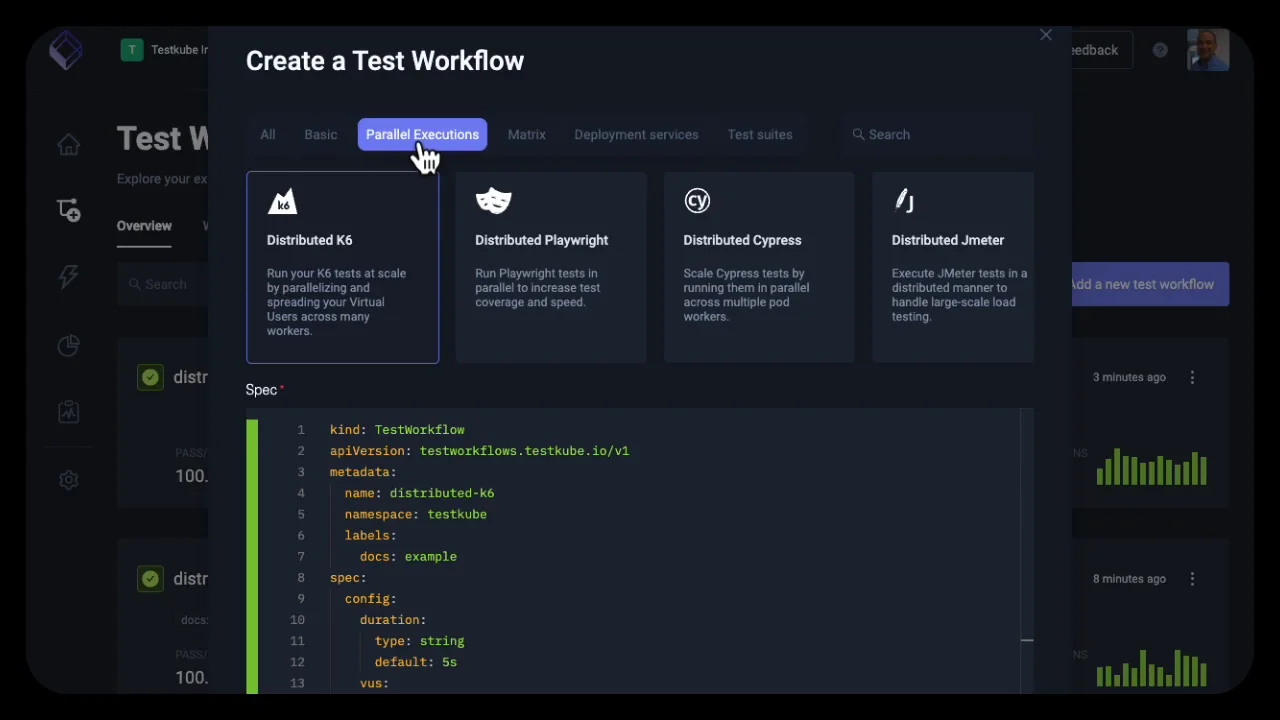Open the Insights pie chart sidebar icon
1280x720 pixels.
68,345
